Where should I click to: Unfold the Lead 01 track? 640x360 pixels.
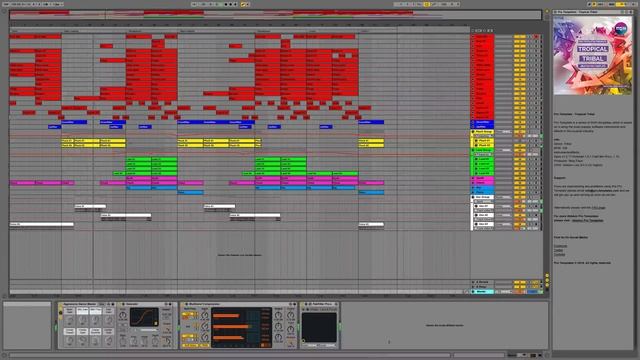(476, 160)
